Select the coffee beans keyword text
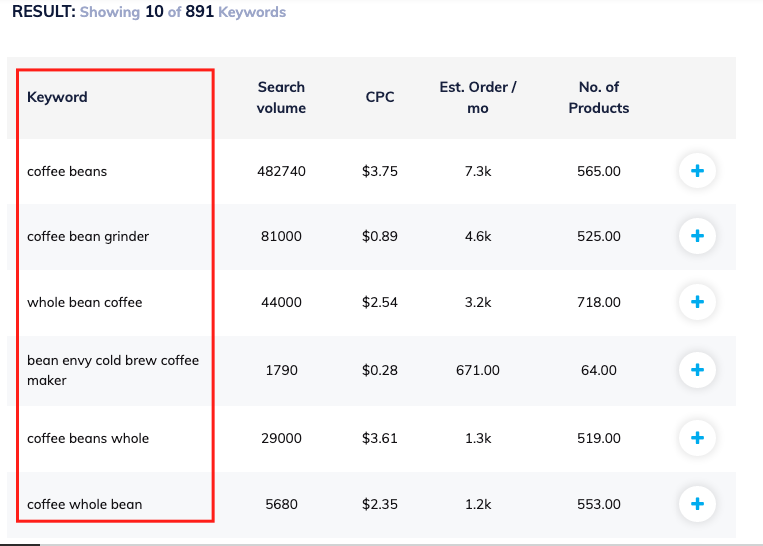Screen dimensions: 763x546 tap(67, 171)
